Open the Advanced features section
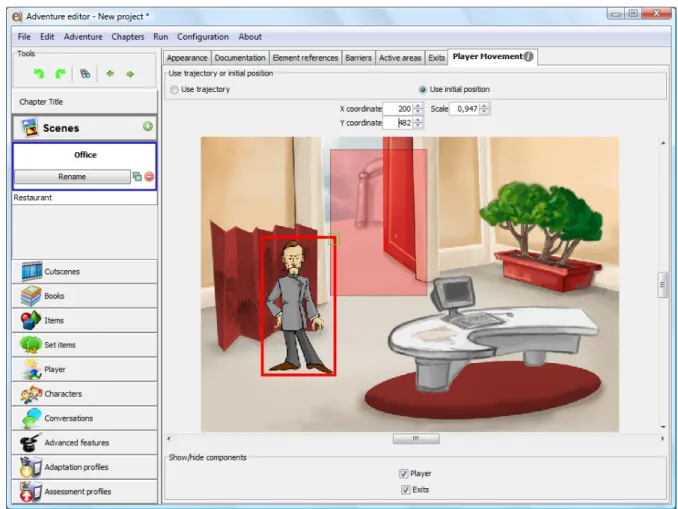The image size is (678, 509). [x=84, y=442]
